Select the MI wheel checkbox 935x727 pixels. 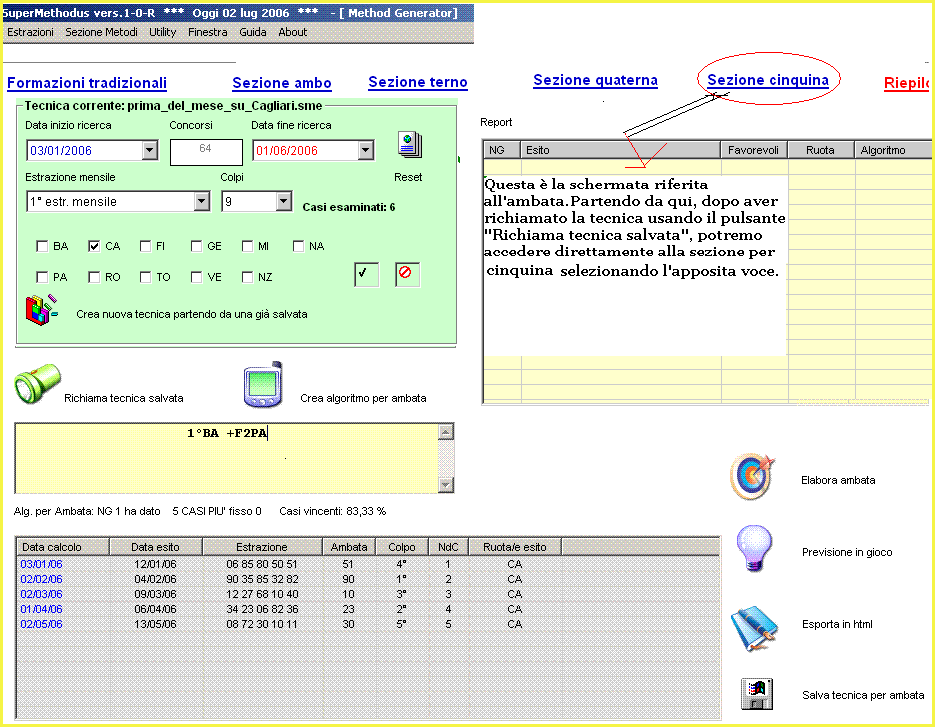247,246
